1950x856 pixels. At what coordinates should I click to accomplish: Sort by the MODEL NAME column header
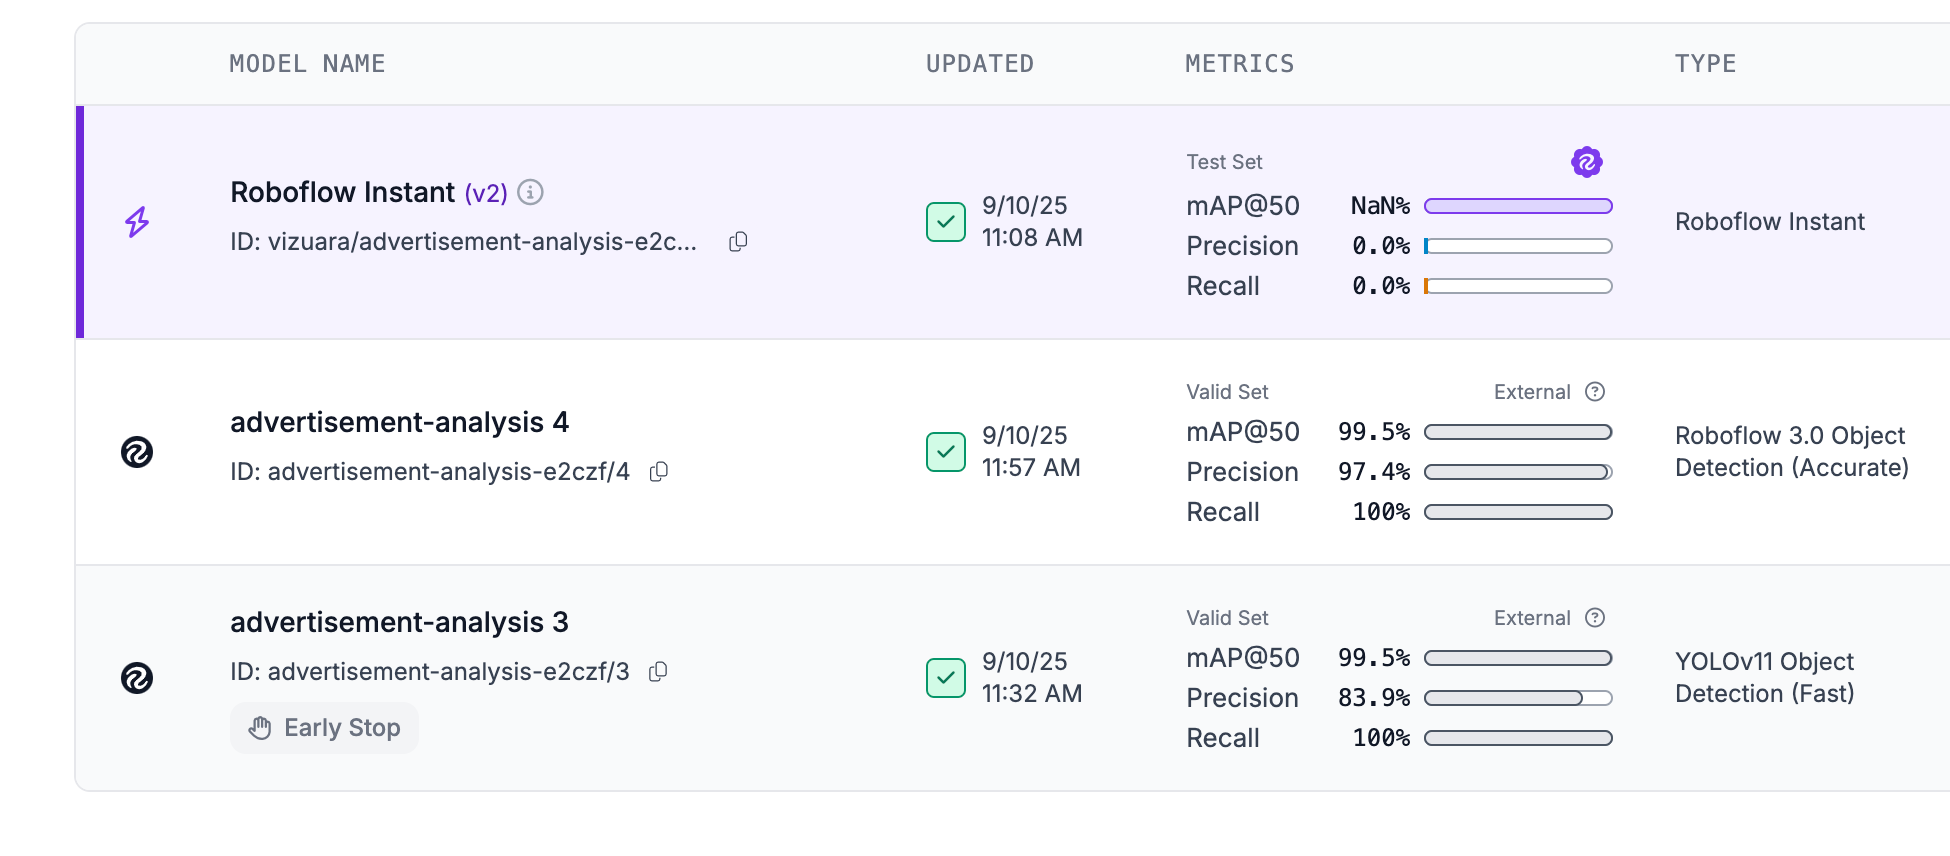tap(307, 64)
